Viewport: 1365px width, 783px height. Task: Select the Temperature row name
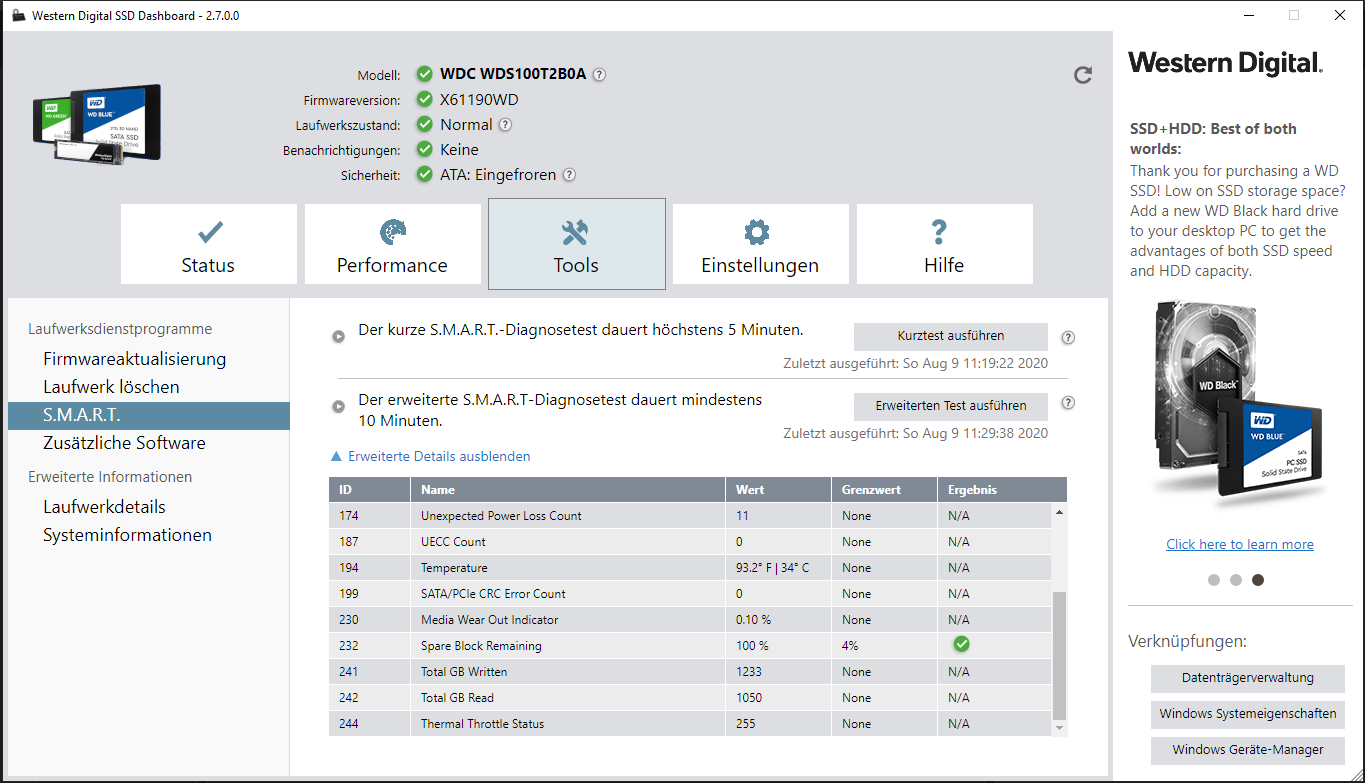click(454, 568)
